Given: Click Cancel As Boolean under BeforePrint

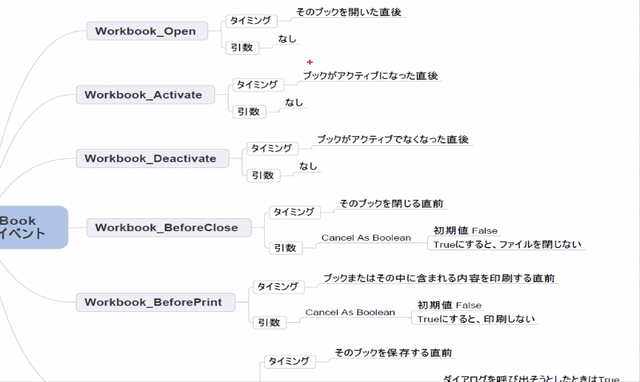Looking at the screenshot, I should pyautogui.click(x=350, y=313).
